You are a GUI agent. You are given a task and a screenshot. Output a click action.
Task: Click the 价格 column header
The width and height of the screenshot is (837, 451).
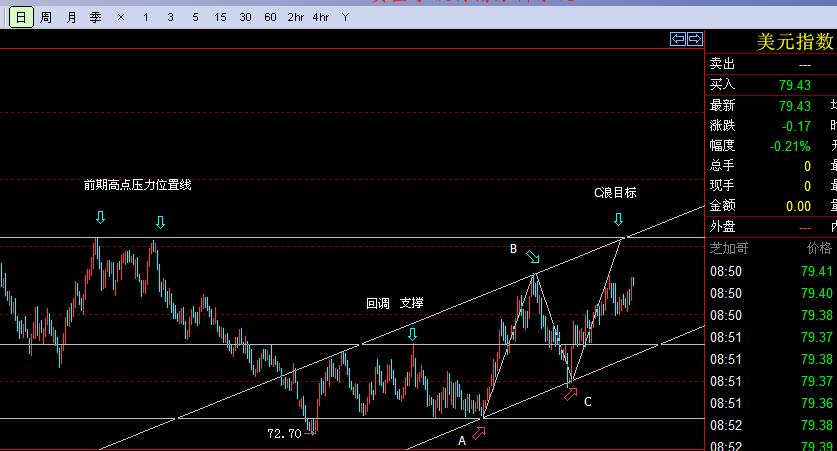tap(819, 248)
